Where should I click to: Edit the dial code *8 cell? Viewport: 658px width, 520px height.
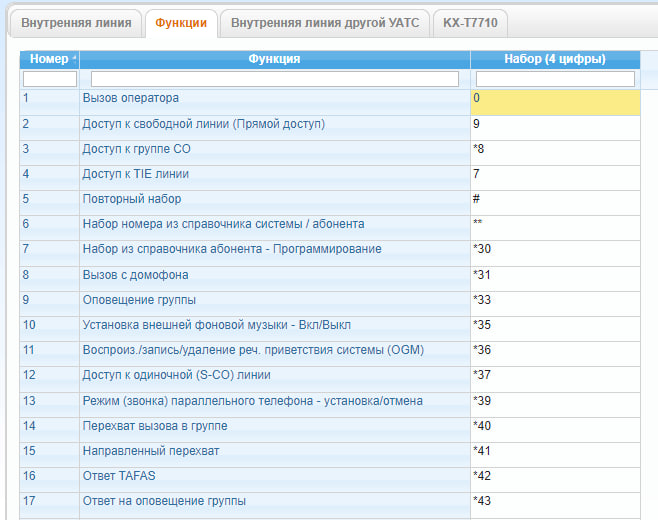[x=555, y=153]
